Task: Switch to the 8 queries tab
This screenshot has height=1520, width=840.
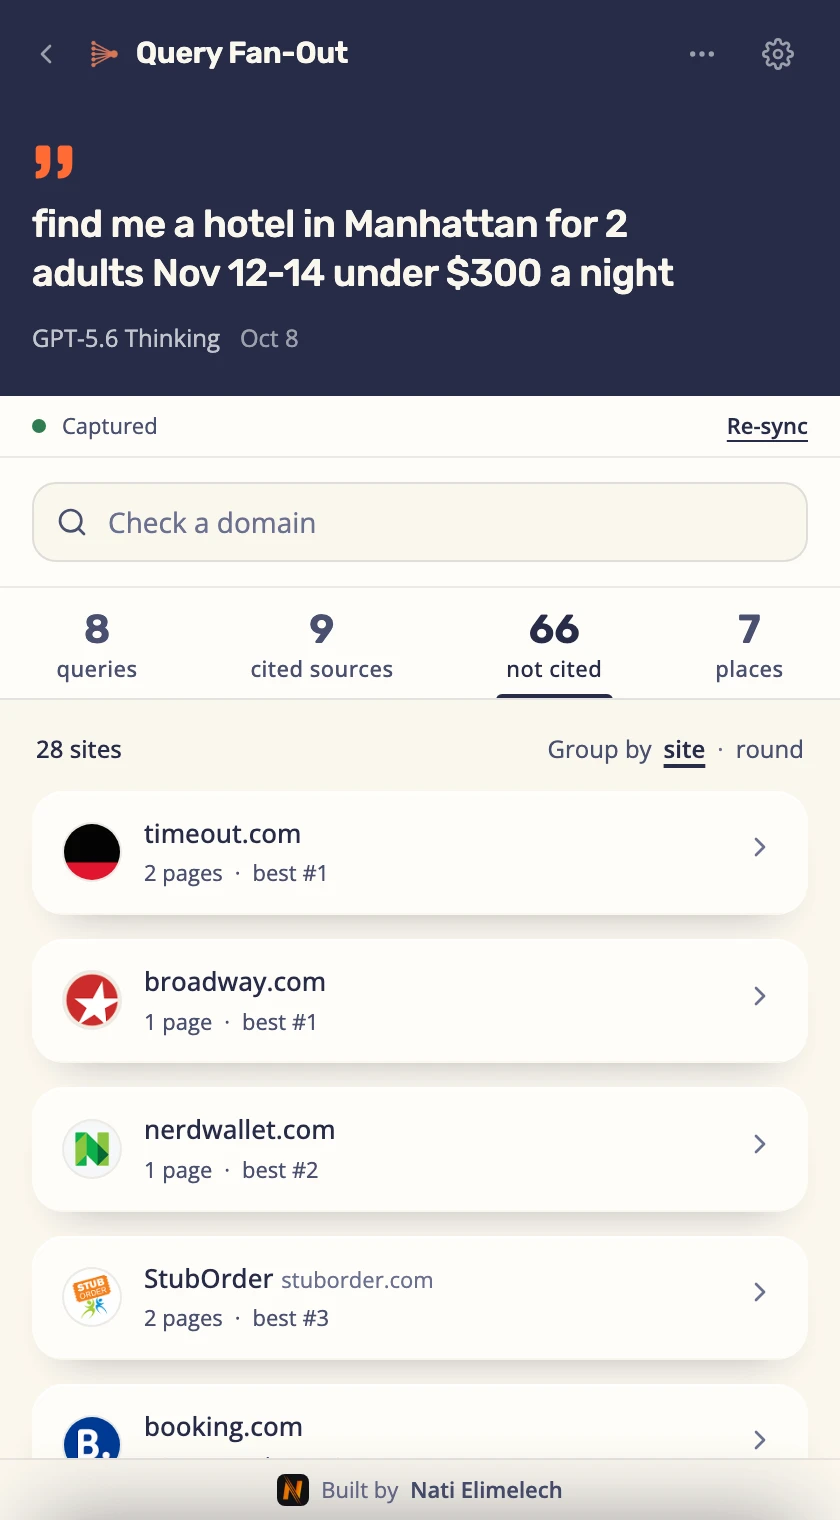Action: tap(97, 645)
